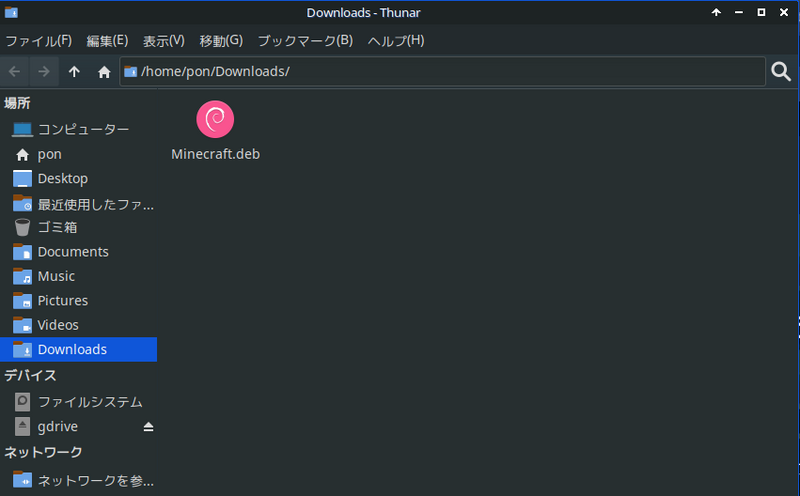
Task: Navigate to parent folder with up arrow
Action: click(74, 71)
